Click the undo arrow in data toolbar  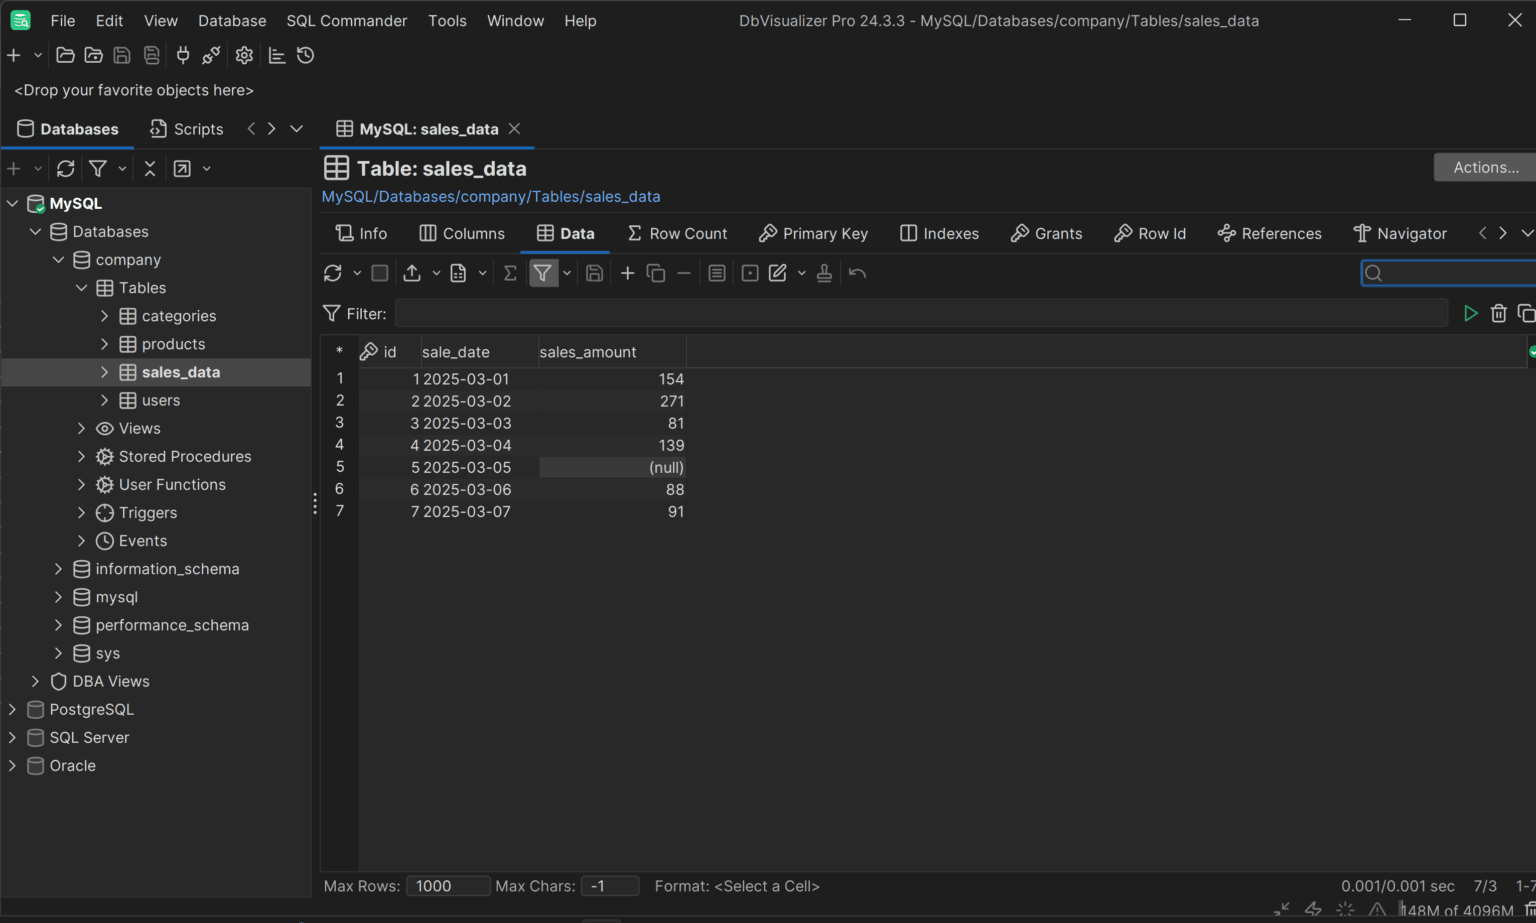pos(857,273)
